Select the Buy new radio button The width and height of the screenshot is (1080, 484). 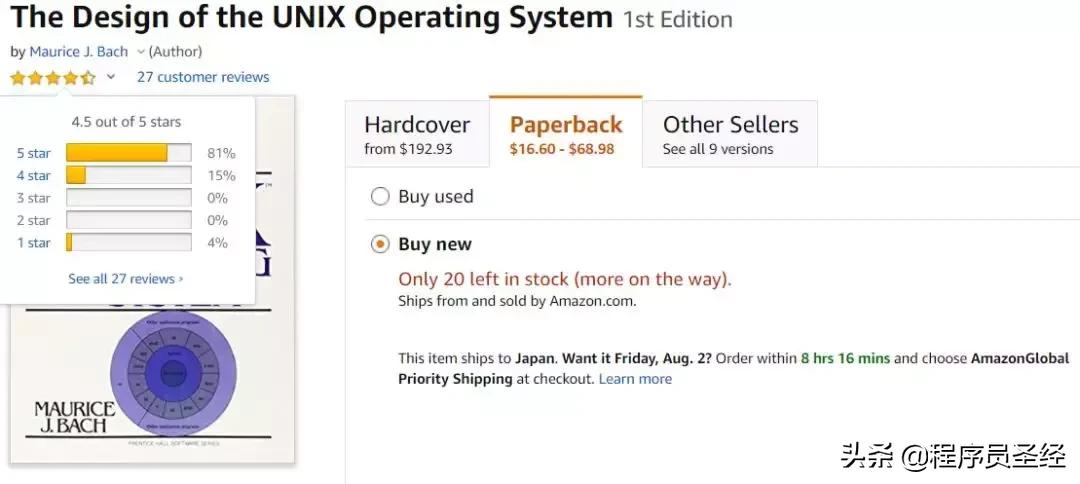(x=380, y=244)
